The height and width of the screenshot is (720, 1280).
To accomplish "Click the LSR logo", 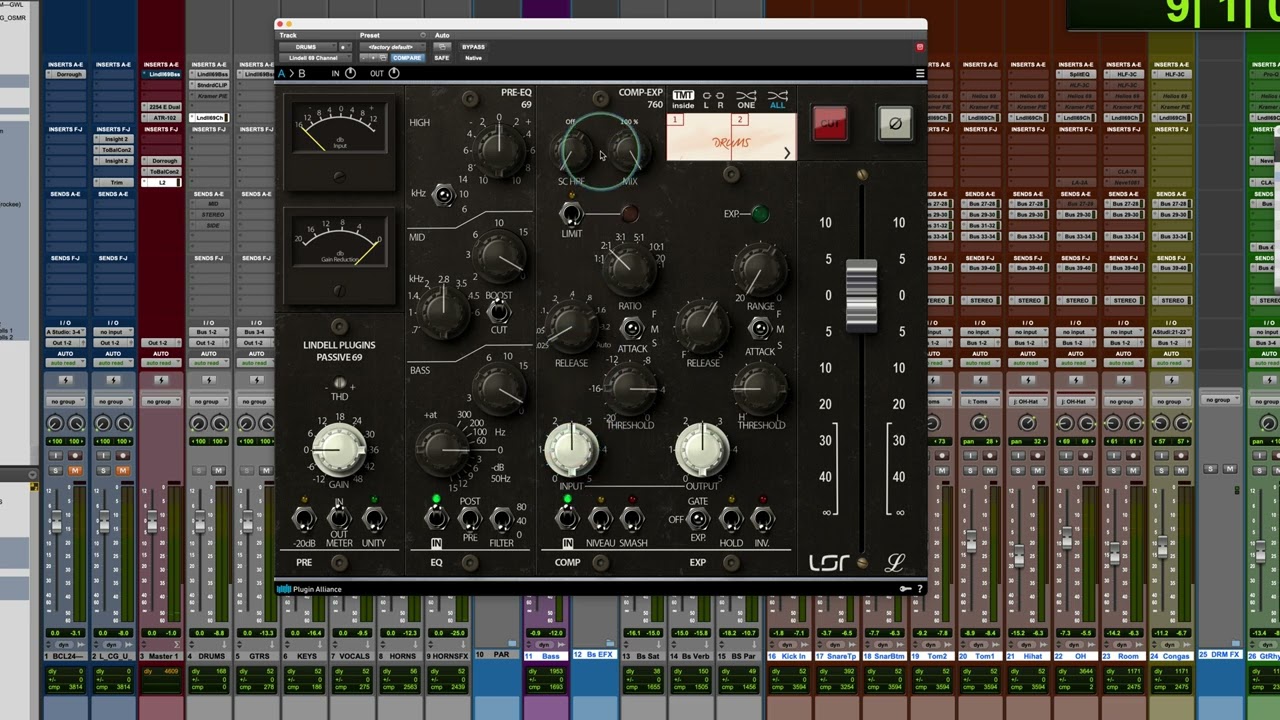I will (x=829, y=563).
